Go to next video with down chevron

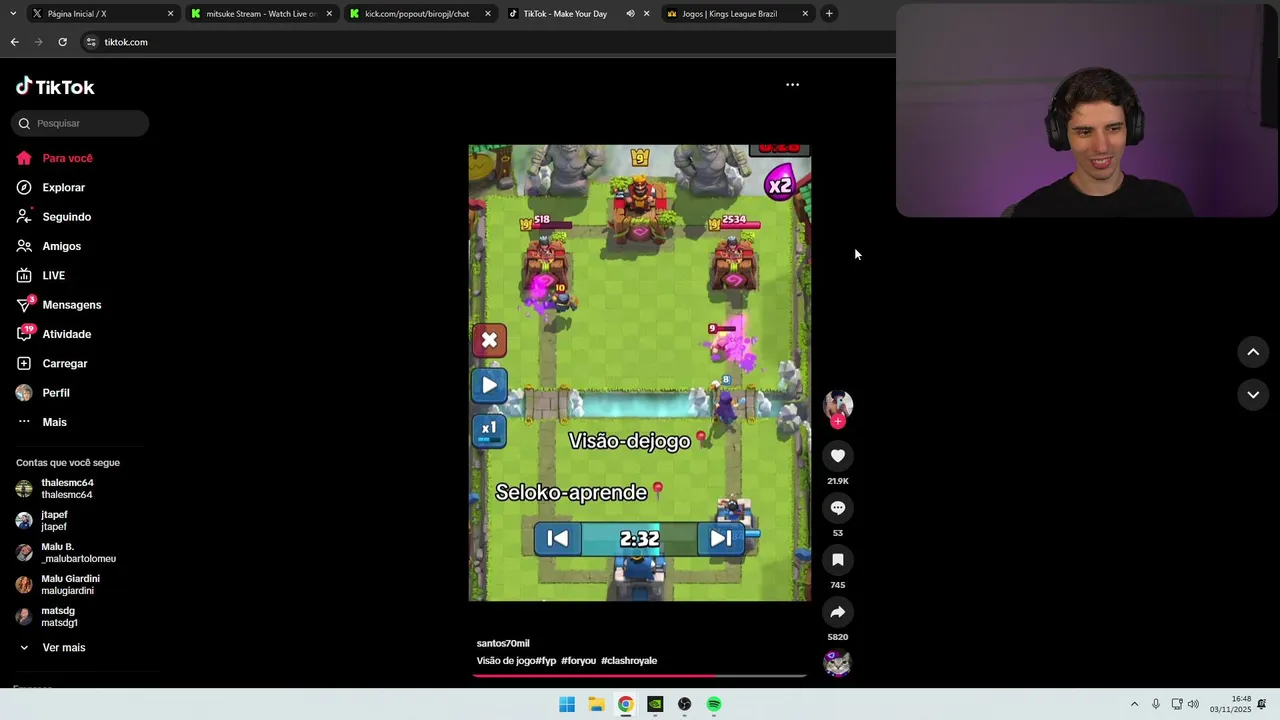(1253, 395)
